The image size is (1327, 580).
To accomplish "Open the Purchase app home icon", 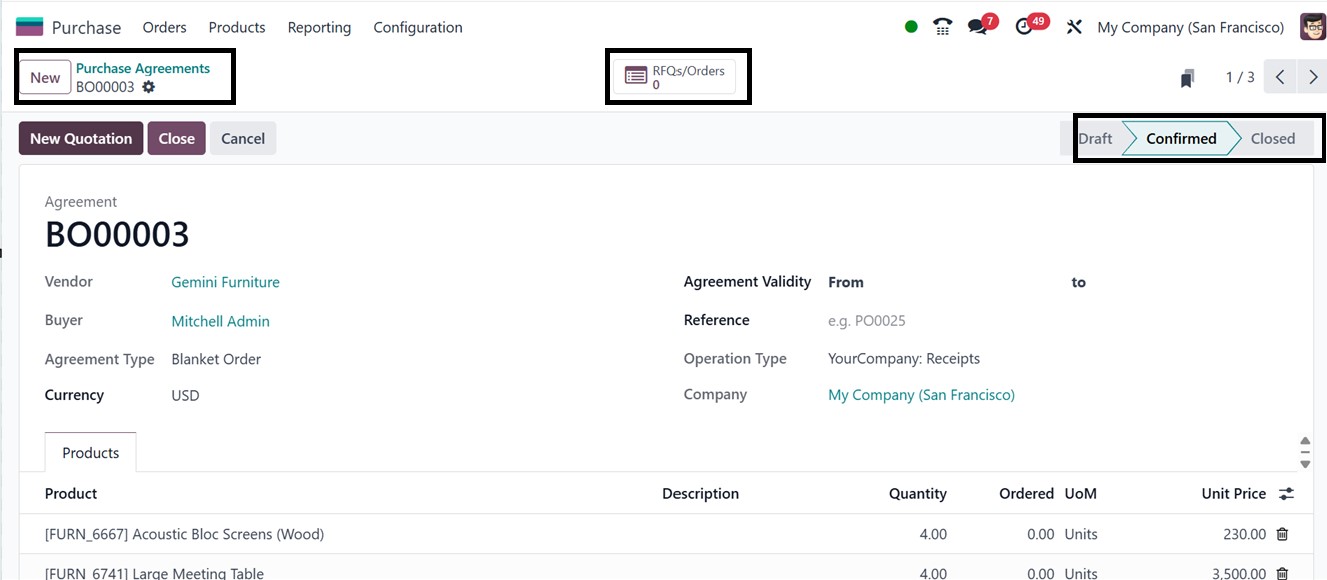I will pos(30,27).
